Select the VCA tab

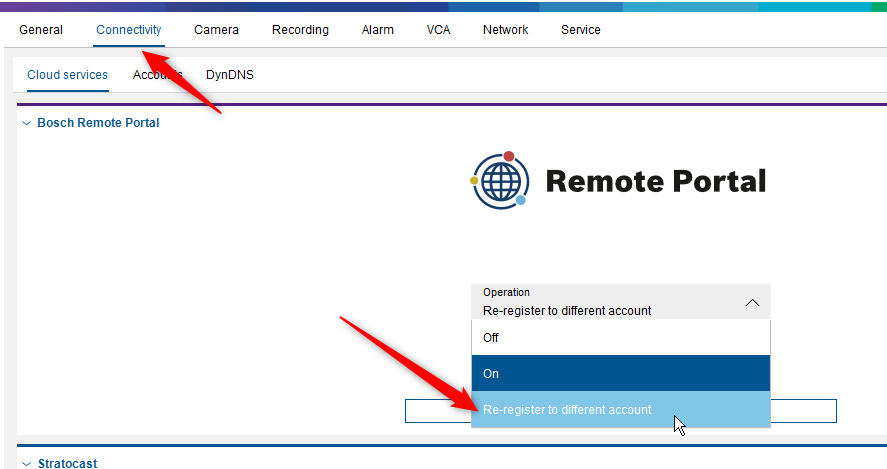(x=438, y=30)
